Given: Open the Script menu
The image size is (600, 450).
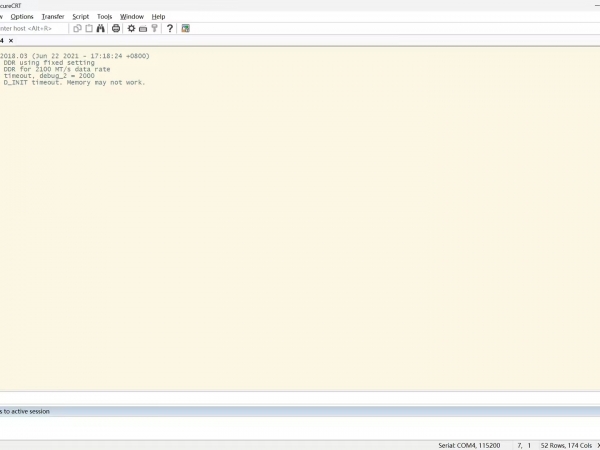Looking at the screenshot, I should tap(81, 17).
